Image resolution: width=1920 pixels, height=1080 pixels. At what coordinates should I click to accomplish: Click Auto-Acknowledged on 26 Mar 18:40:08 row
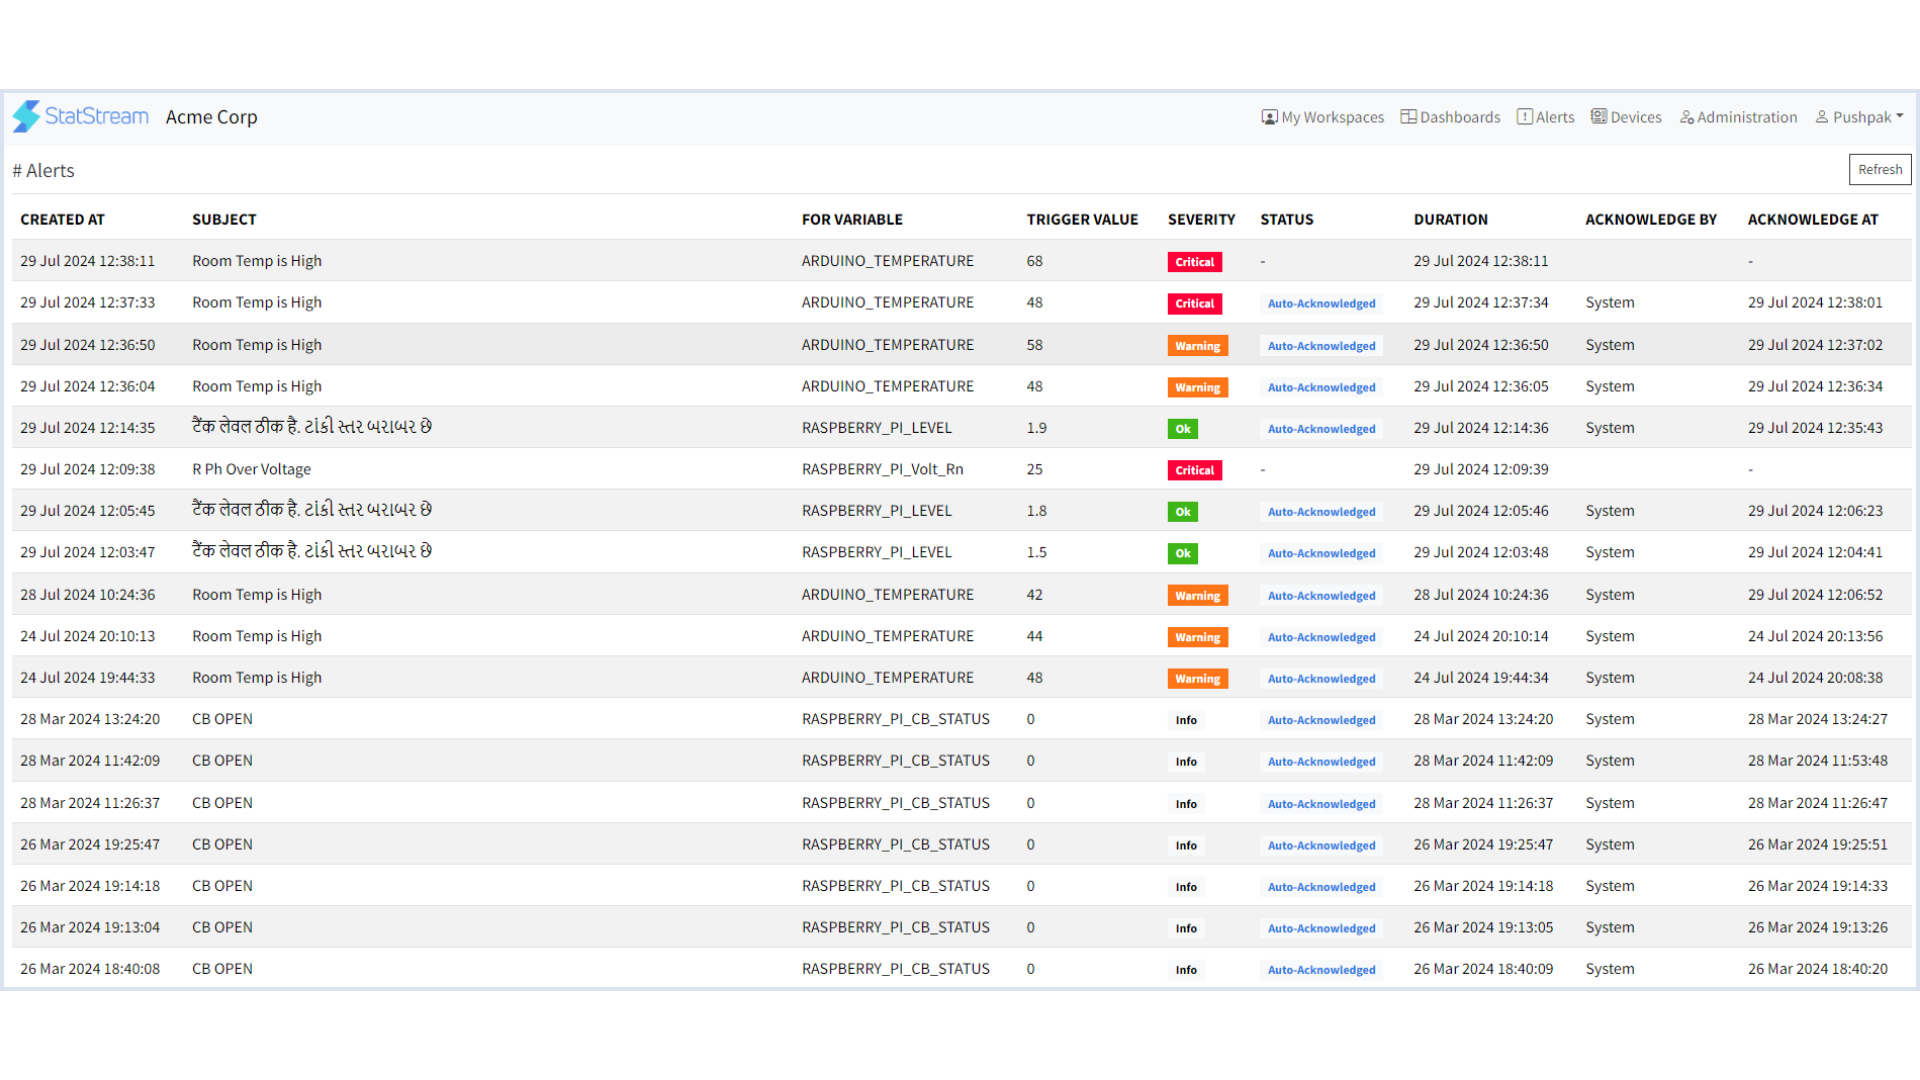coord(1321,970)
